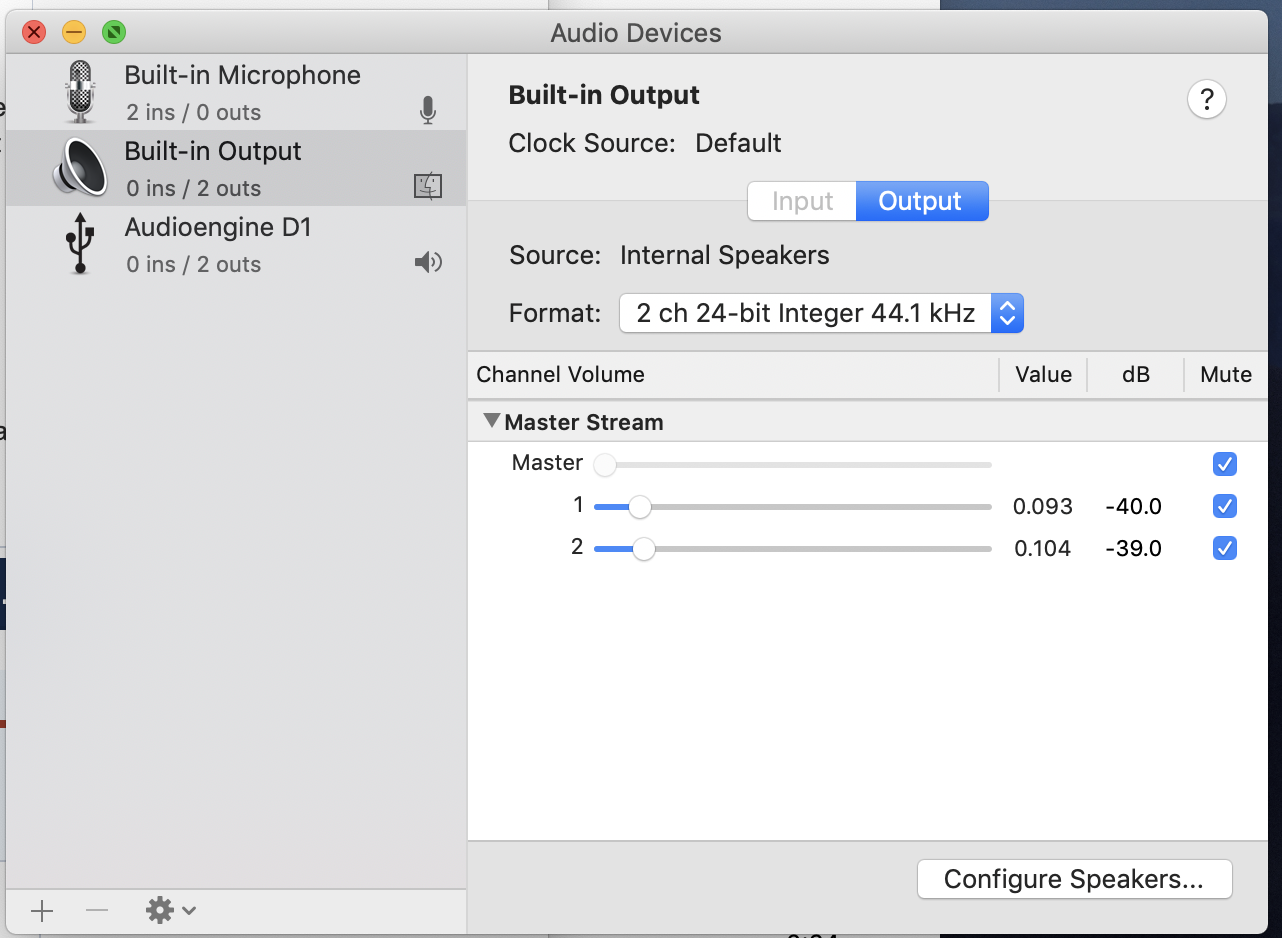Click the Built-in Output speaker icon
The width and height of the screenshot is (1282, 938).
(x=80, y=168)
